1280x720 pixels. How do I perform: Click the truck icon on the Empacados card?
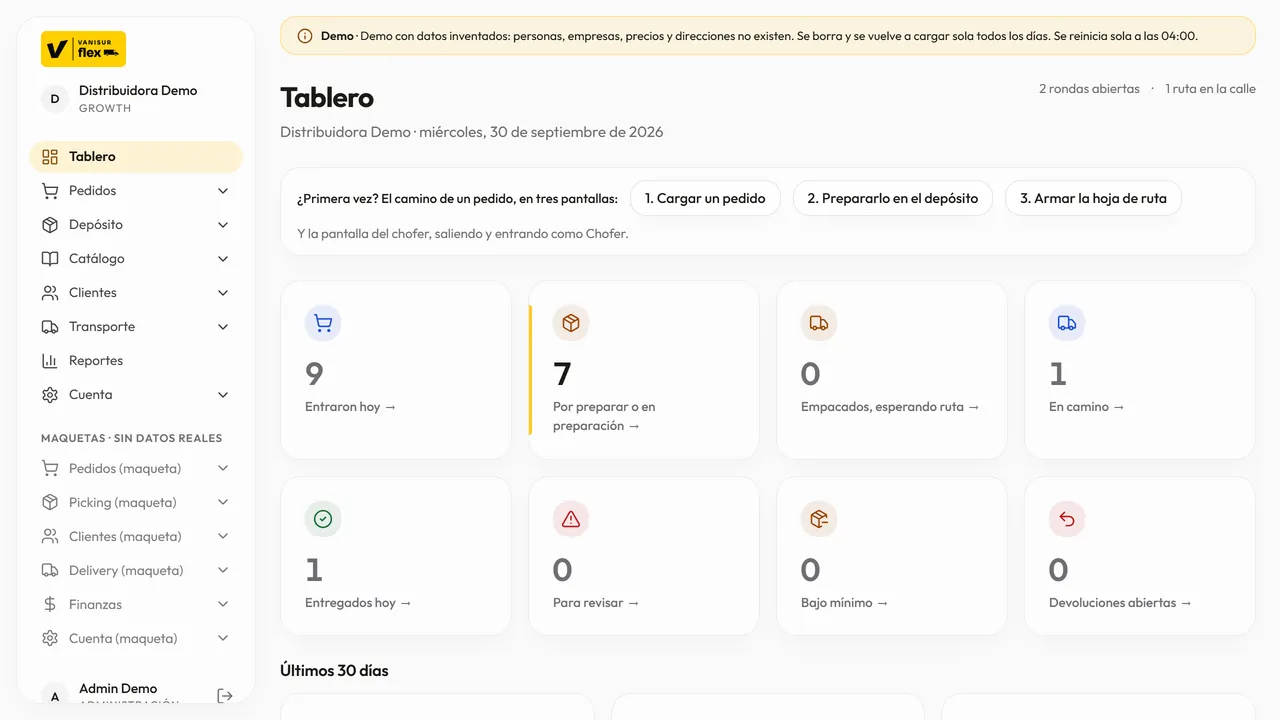pos(819,323)
